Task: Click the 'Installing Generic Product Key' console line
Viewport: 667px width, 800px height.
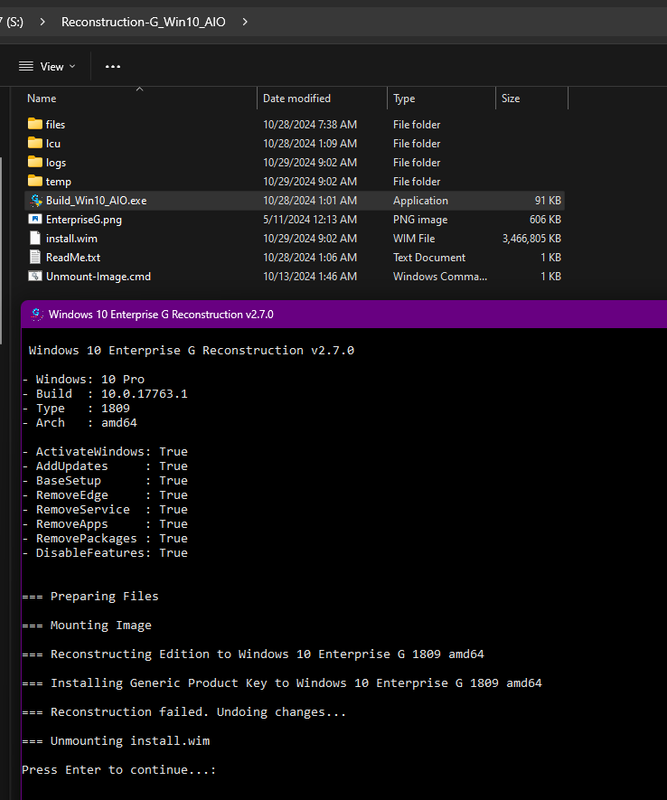Action: (x=282, y=683)
